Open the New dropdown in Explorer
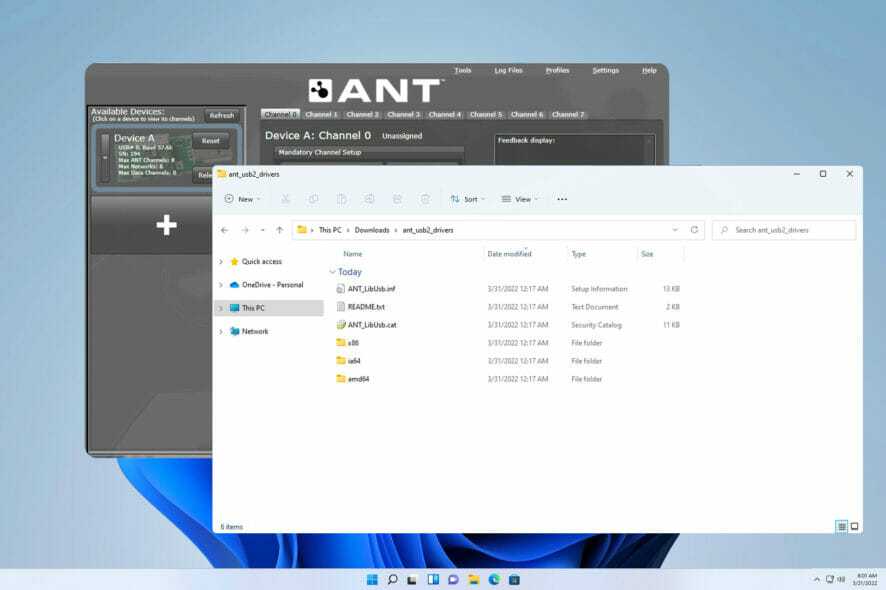 (242, 199)
